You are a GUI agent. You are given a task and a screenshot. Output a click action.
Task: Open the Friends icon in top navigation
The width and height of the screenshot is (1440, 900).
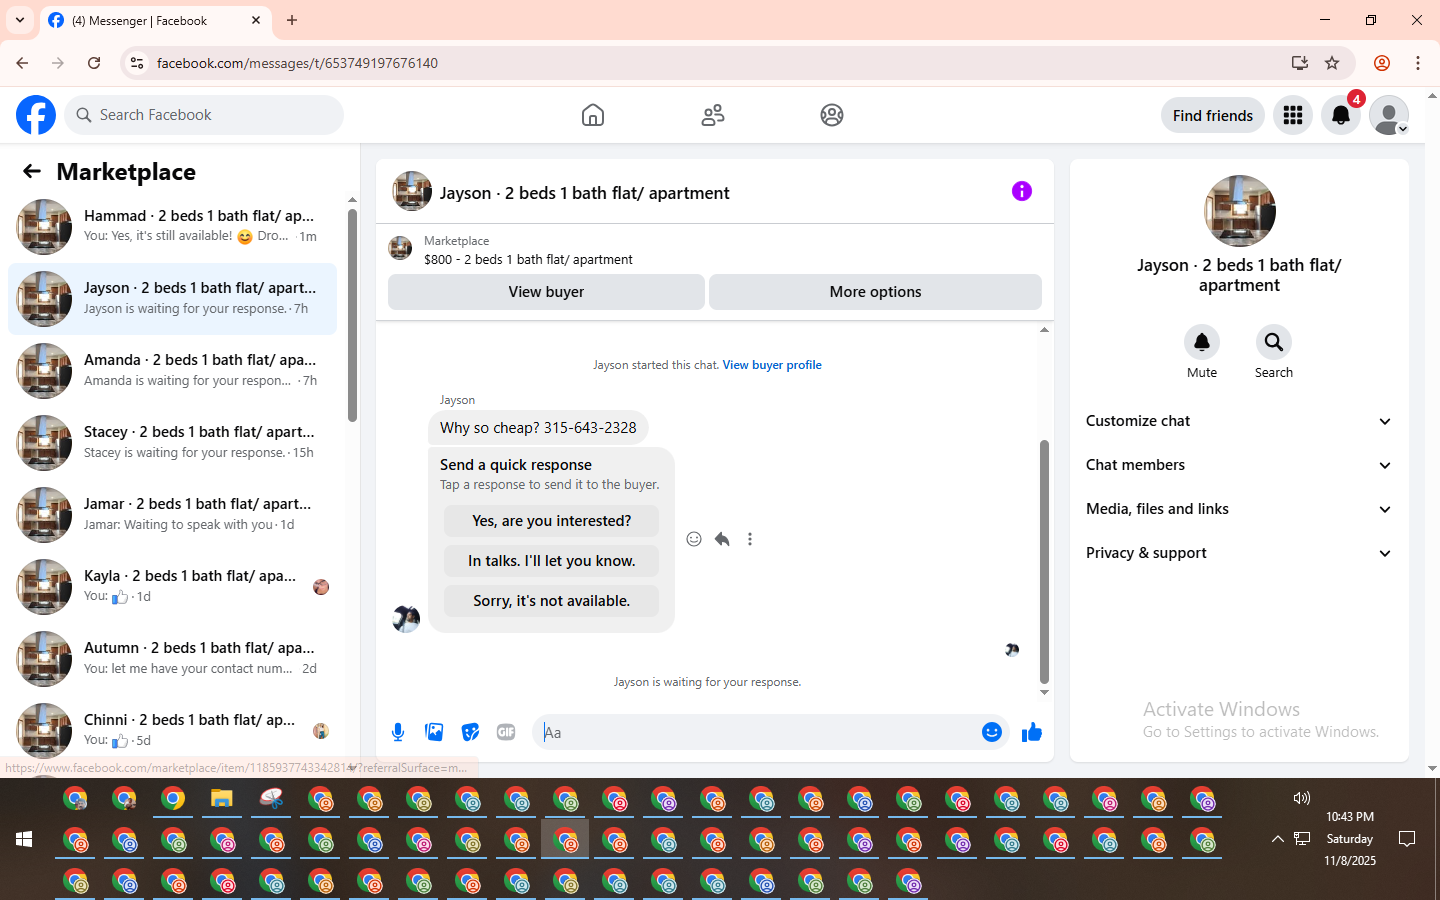tap(713, 115)
